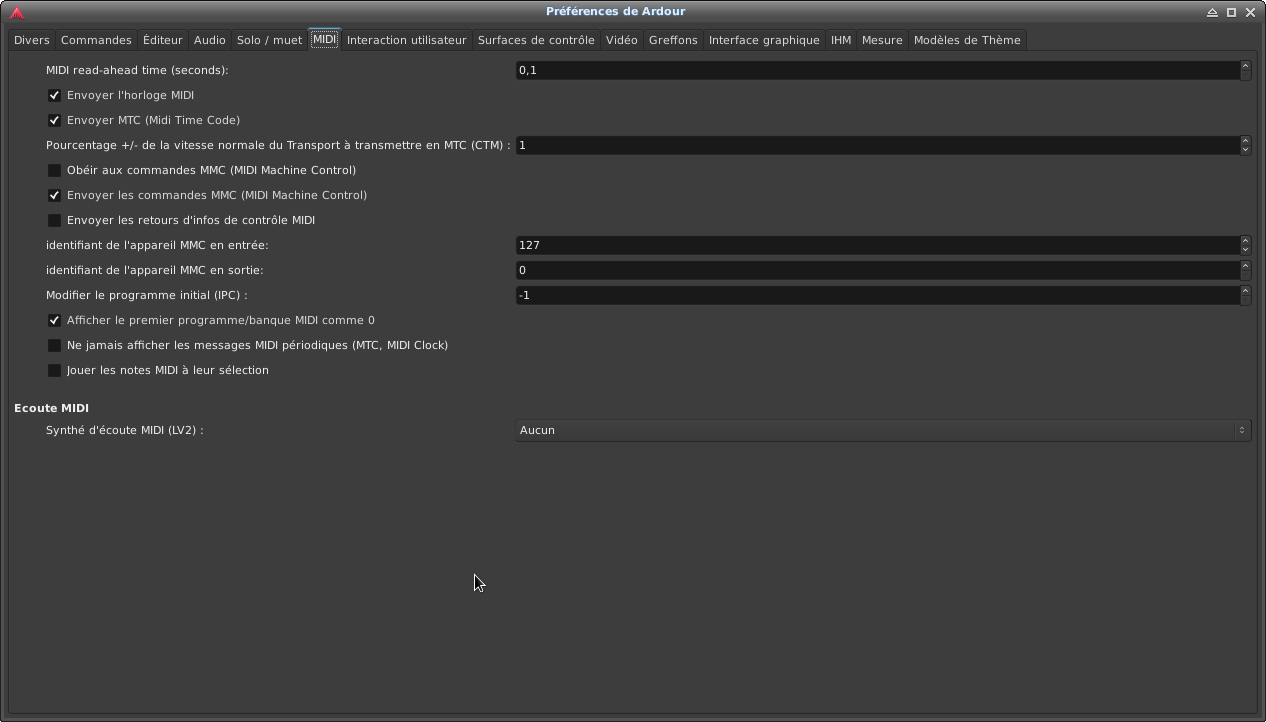
Task: Open the Synthé d'écoute MIDI dropdown
Action: [883, 430]
